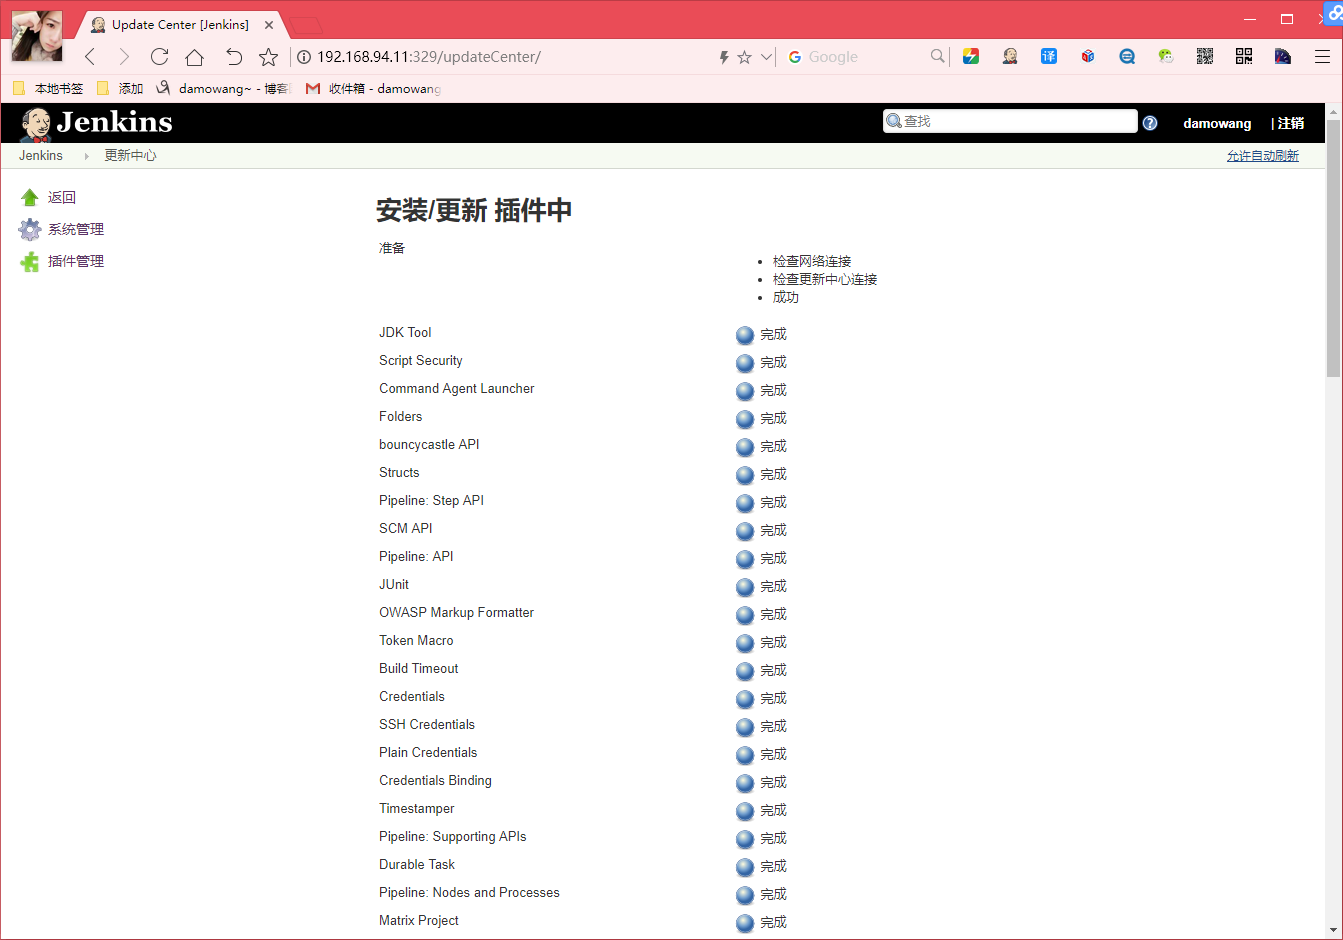This screenshot has height=940, width=1343.
Task: Select the OWASP Markup Formatter plugin name
Action: tap(456, 612)
